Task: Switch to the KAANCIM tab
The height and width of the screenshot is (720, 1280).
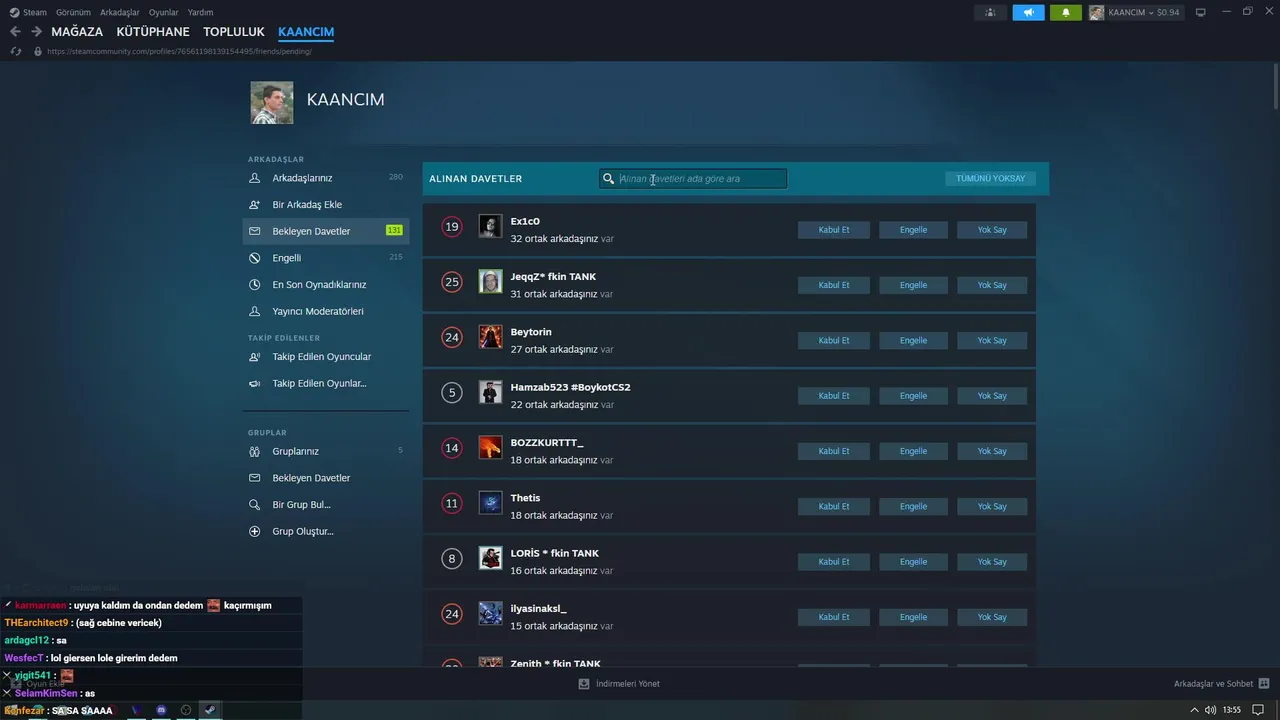Action: point(306,32)
